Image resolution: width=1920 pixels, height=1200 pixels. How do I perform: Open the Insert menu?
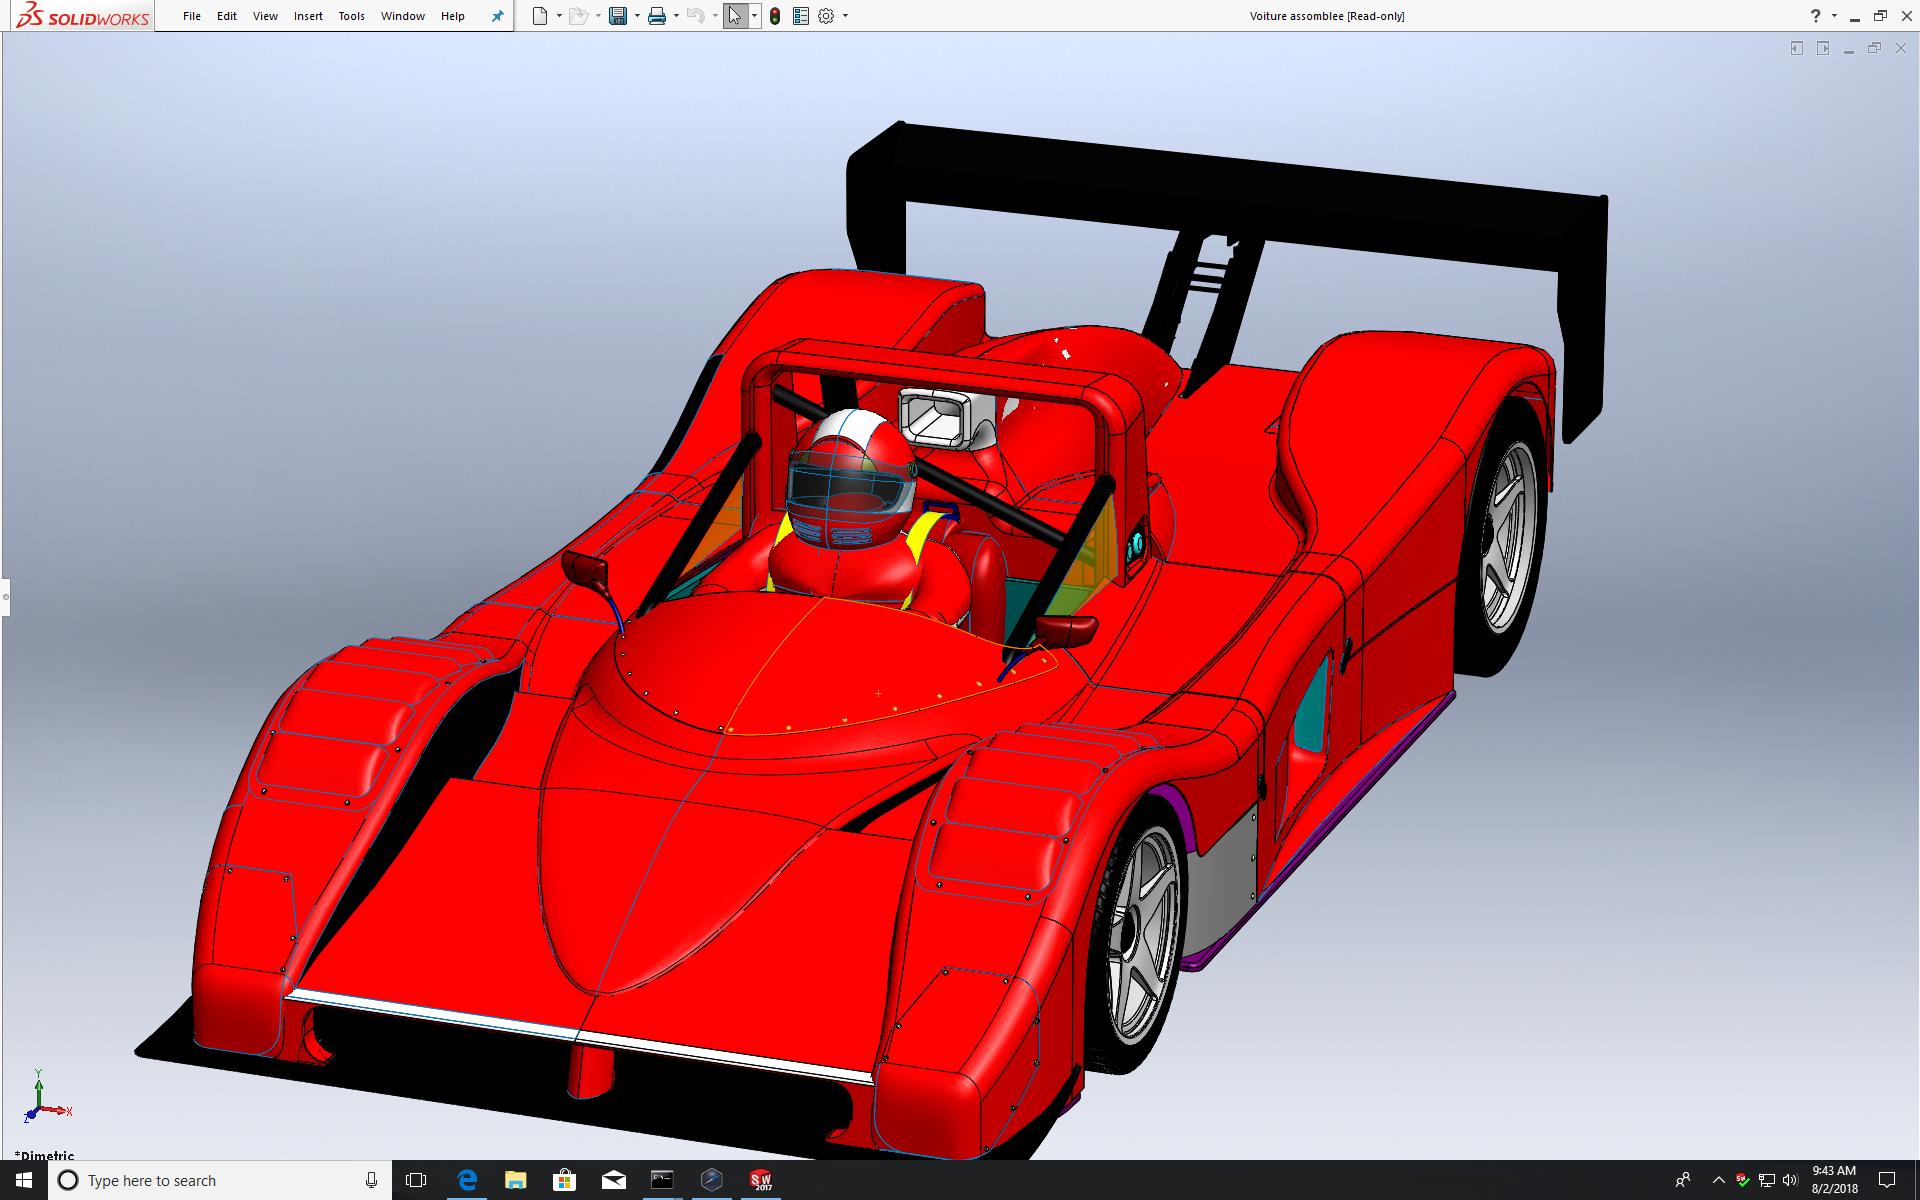point(308,16)
